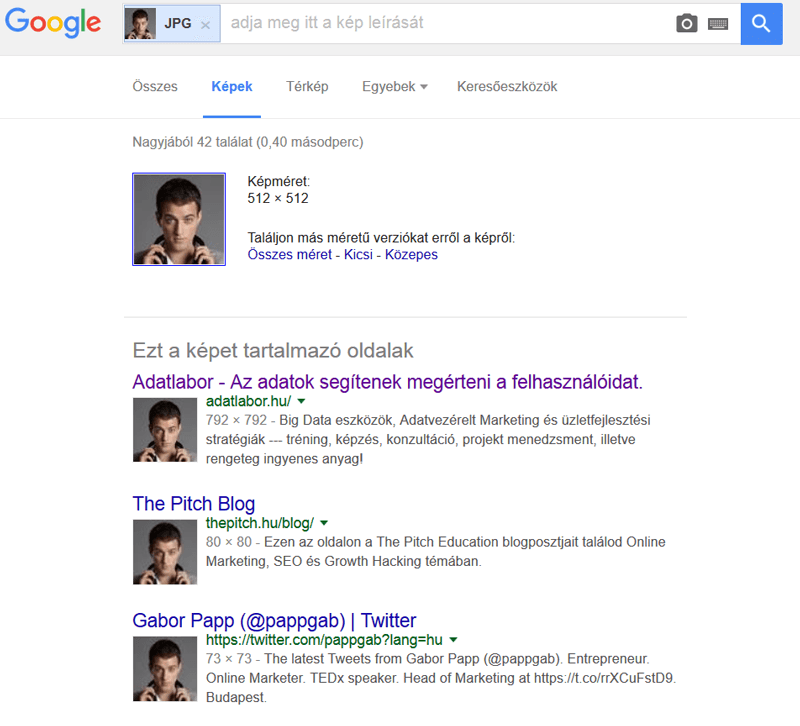Click the Adatlabor result thumbnail
Image resolution: width=800 pixels, height=726 pixels.
(164, 430)
